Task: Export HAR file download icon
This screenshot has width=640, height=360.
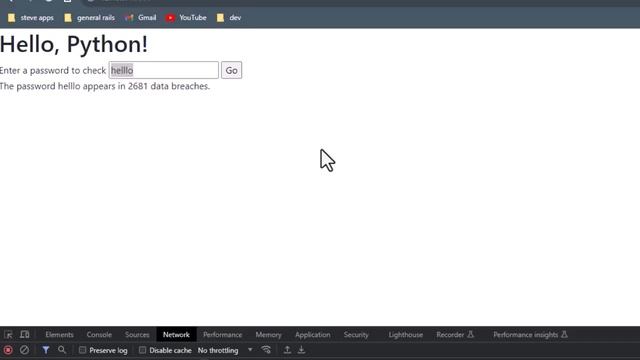Action: 301,350
